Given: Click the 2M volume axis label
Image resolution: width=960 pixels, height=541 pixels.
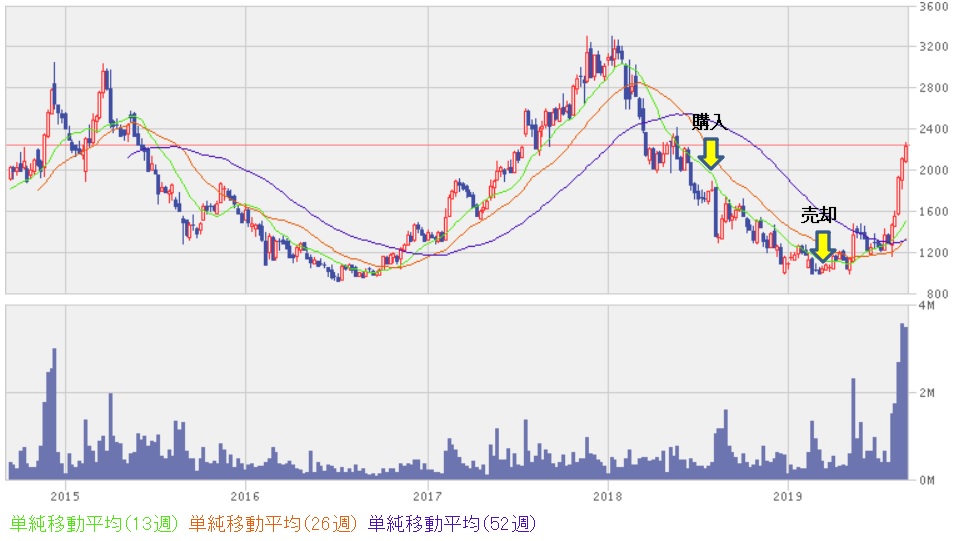Looking at the screenshot, I should pyautogui.click(x=927, y=393).
